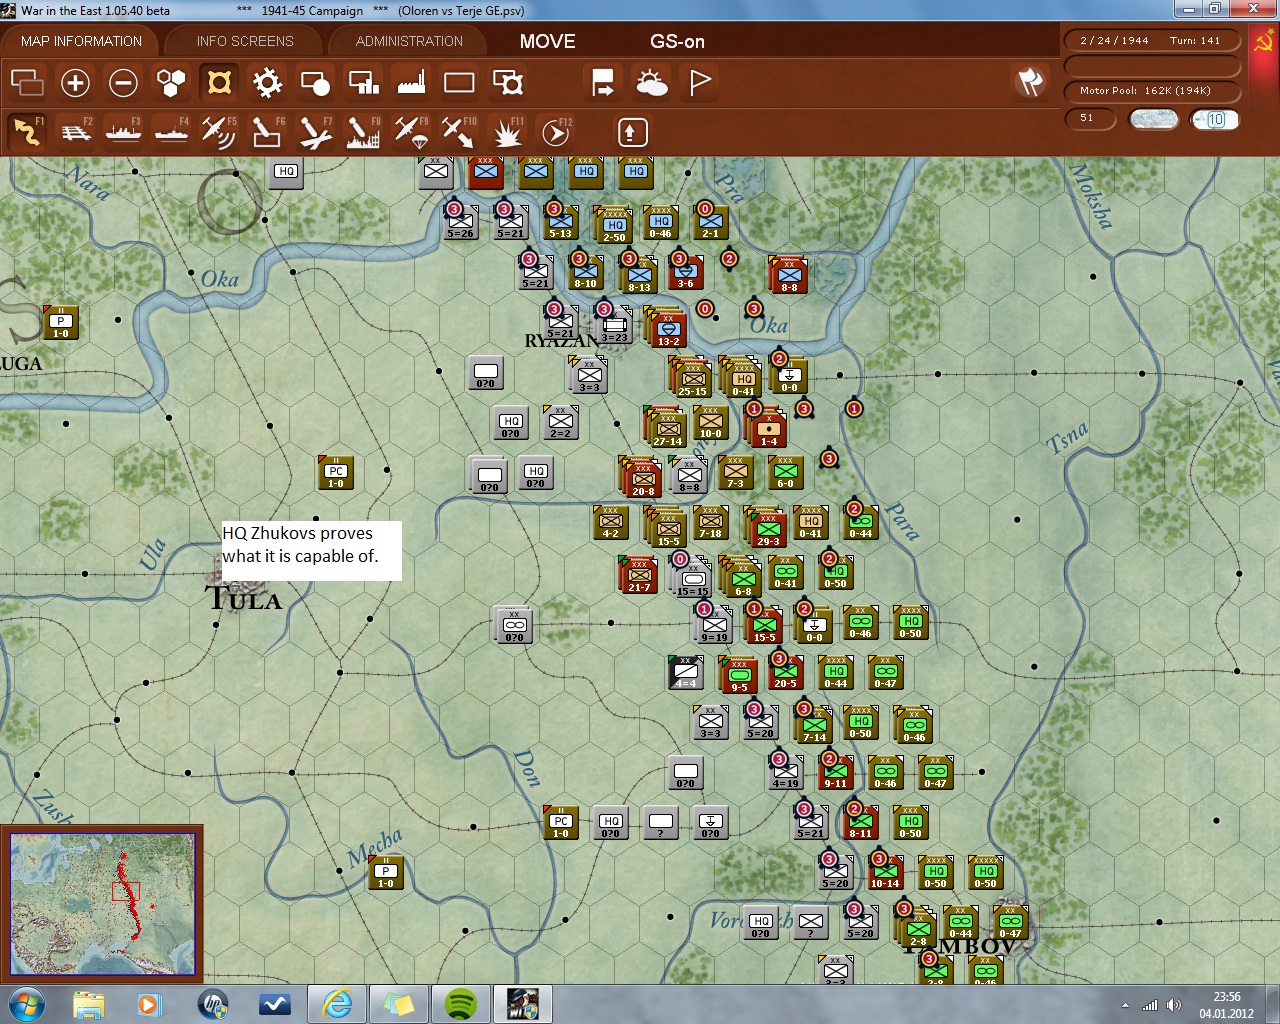
Task: Toggle the factory display icon
Action: [x=411, y=82]
